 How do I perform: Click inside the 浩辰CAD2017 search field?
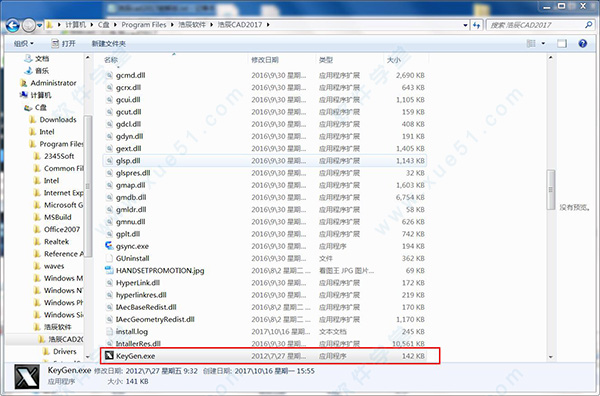pyautogui.click(x=536, y=25)
